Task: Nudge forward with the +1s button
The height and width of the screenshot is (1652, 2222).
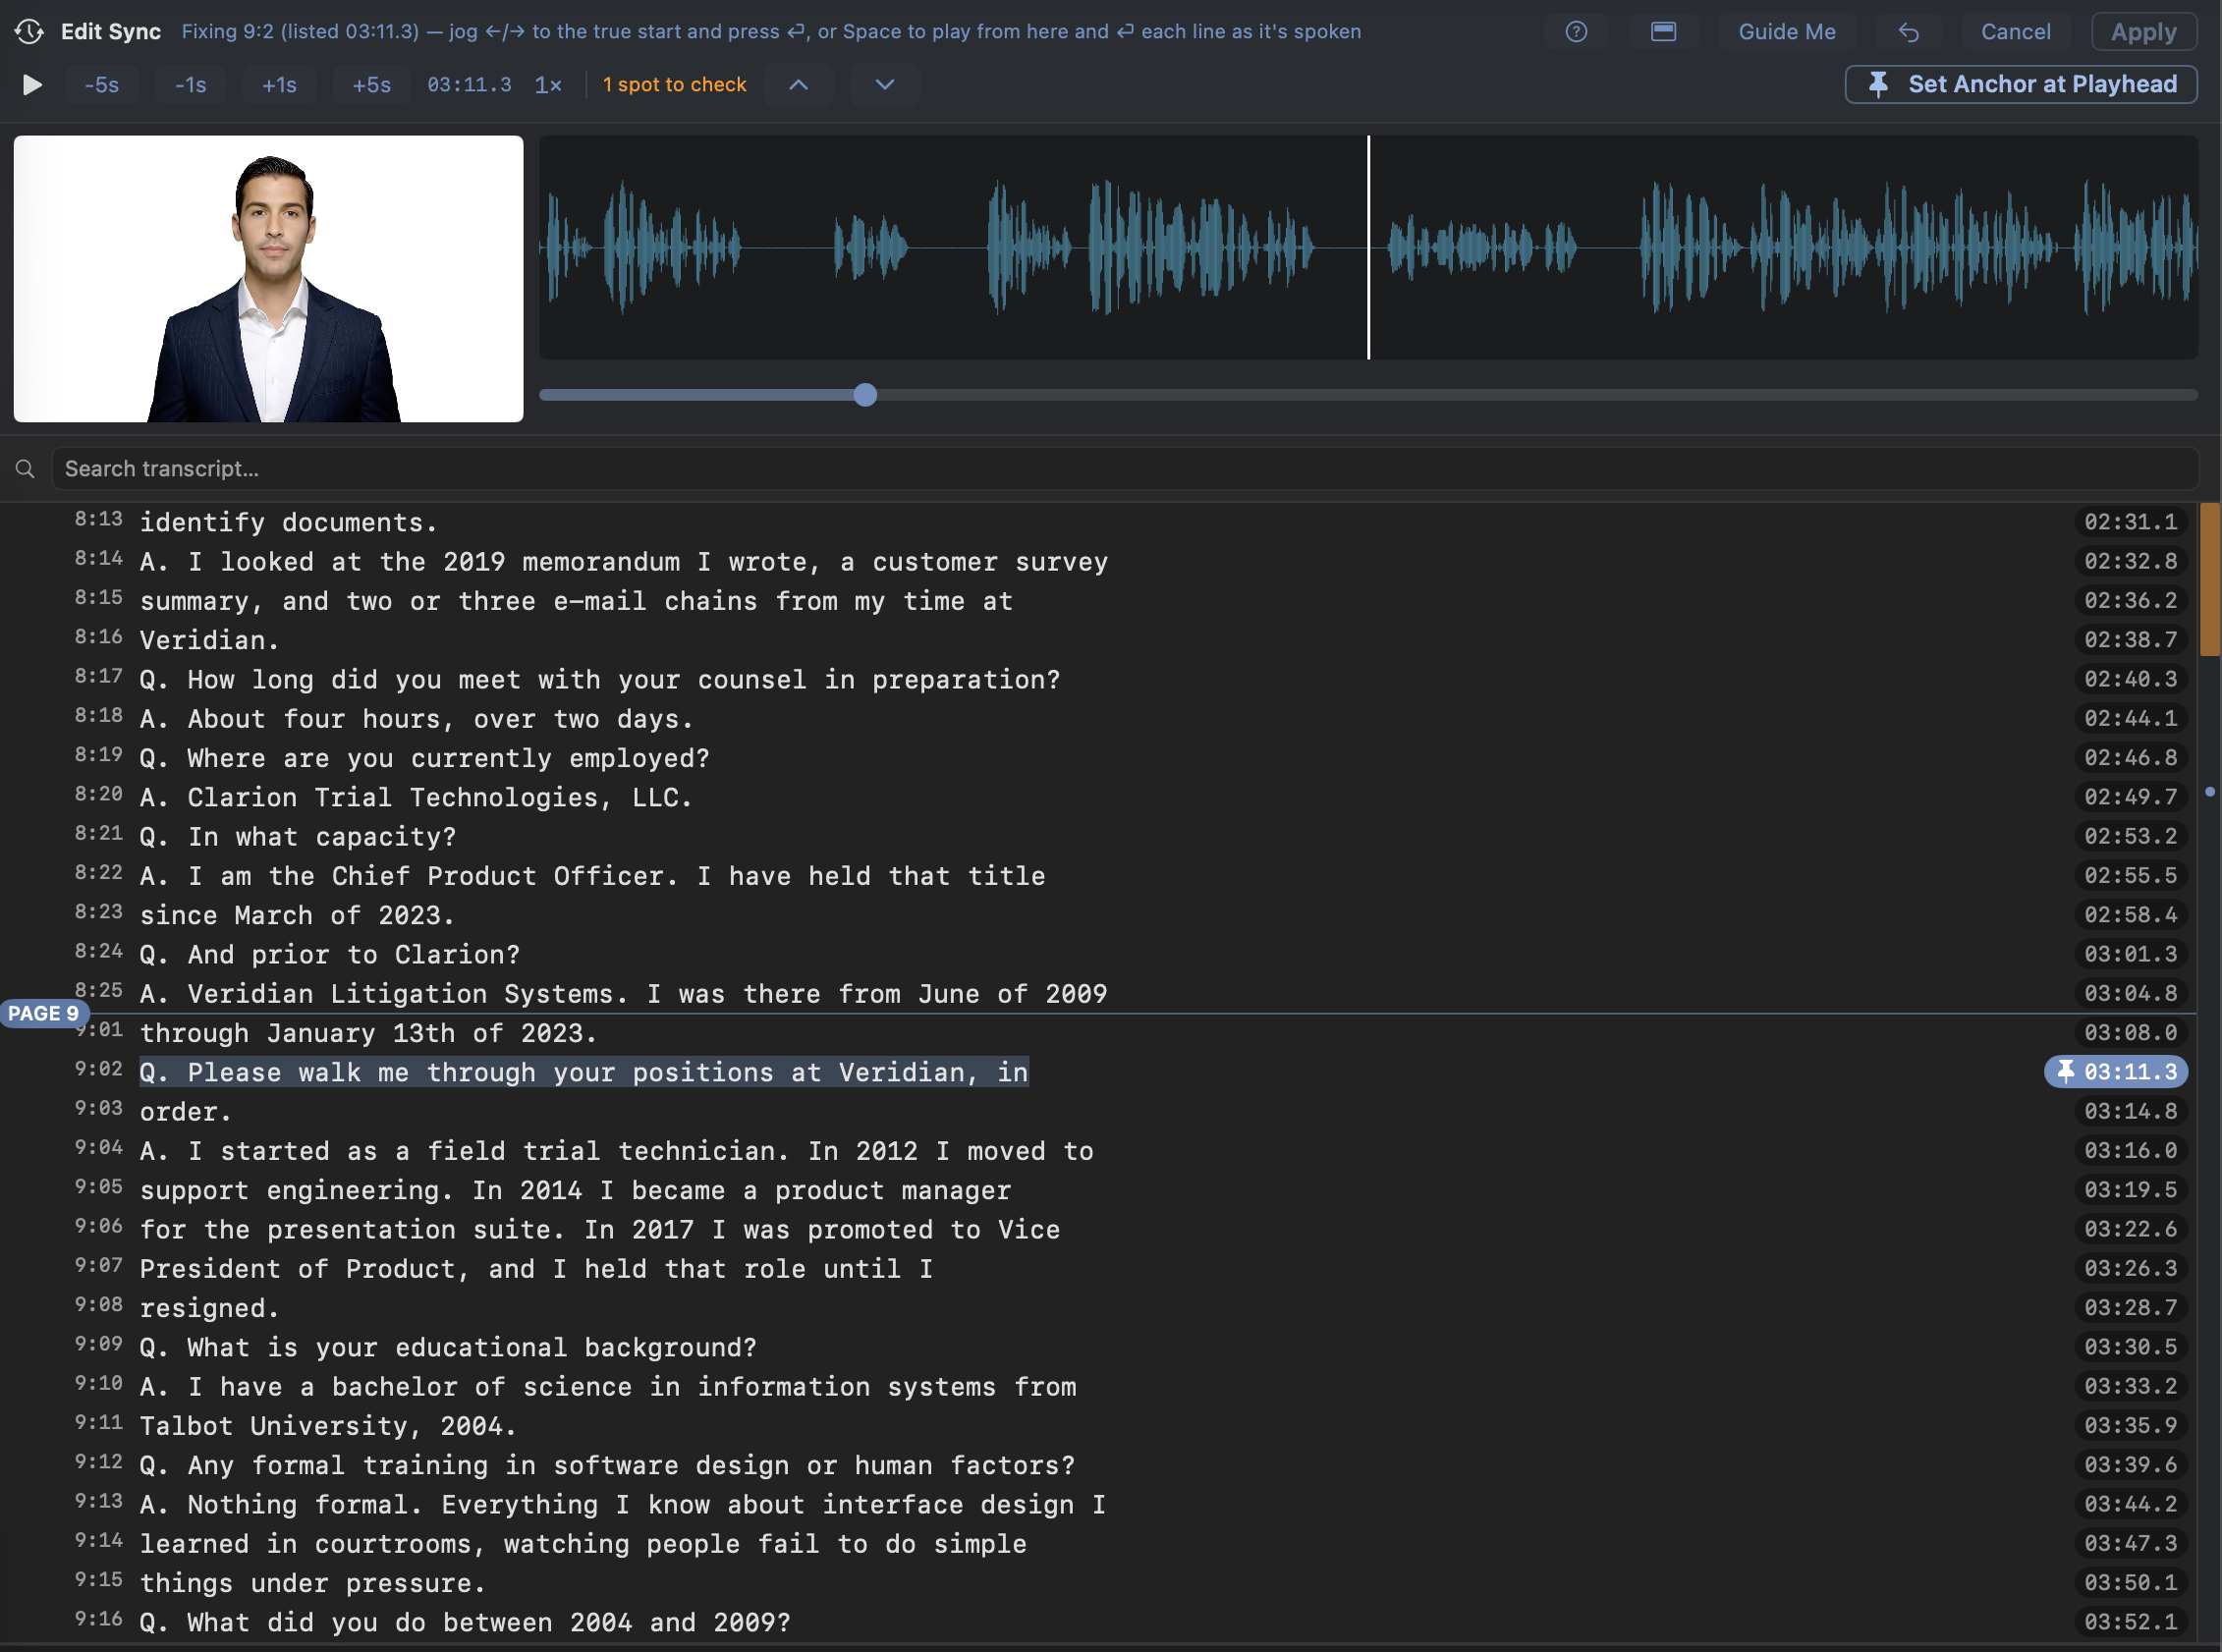Action: 279,85
